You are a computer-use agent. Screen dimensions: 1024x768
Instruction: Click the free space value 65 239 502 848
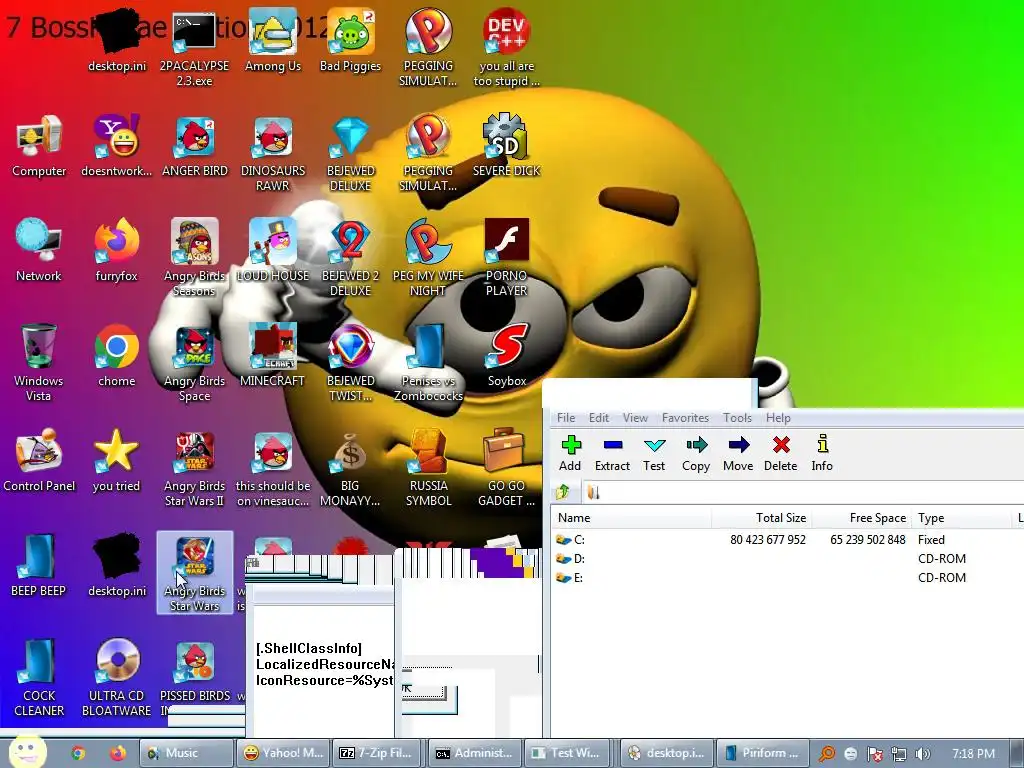click(x=868, y=539)
